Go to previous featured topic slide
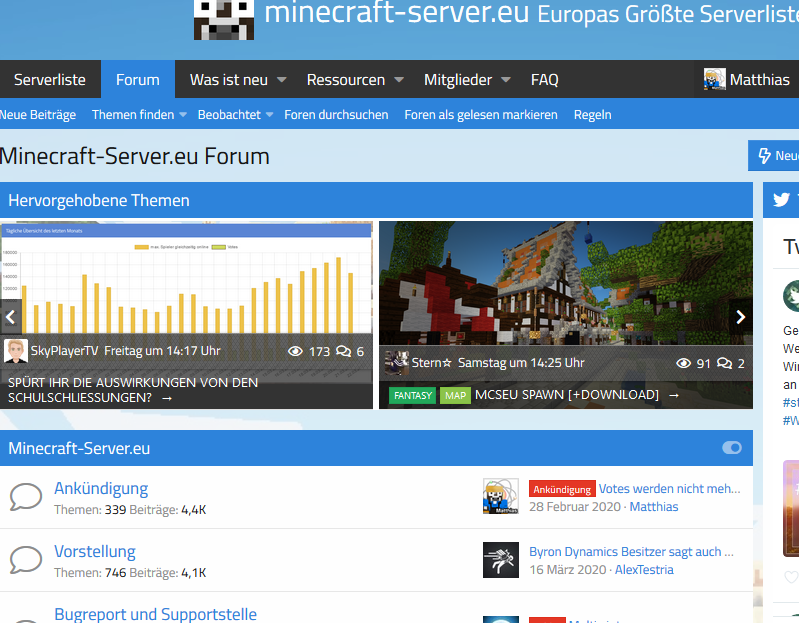Viewport: 799px width, 623px height. pos(10,317)
